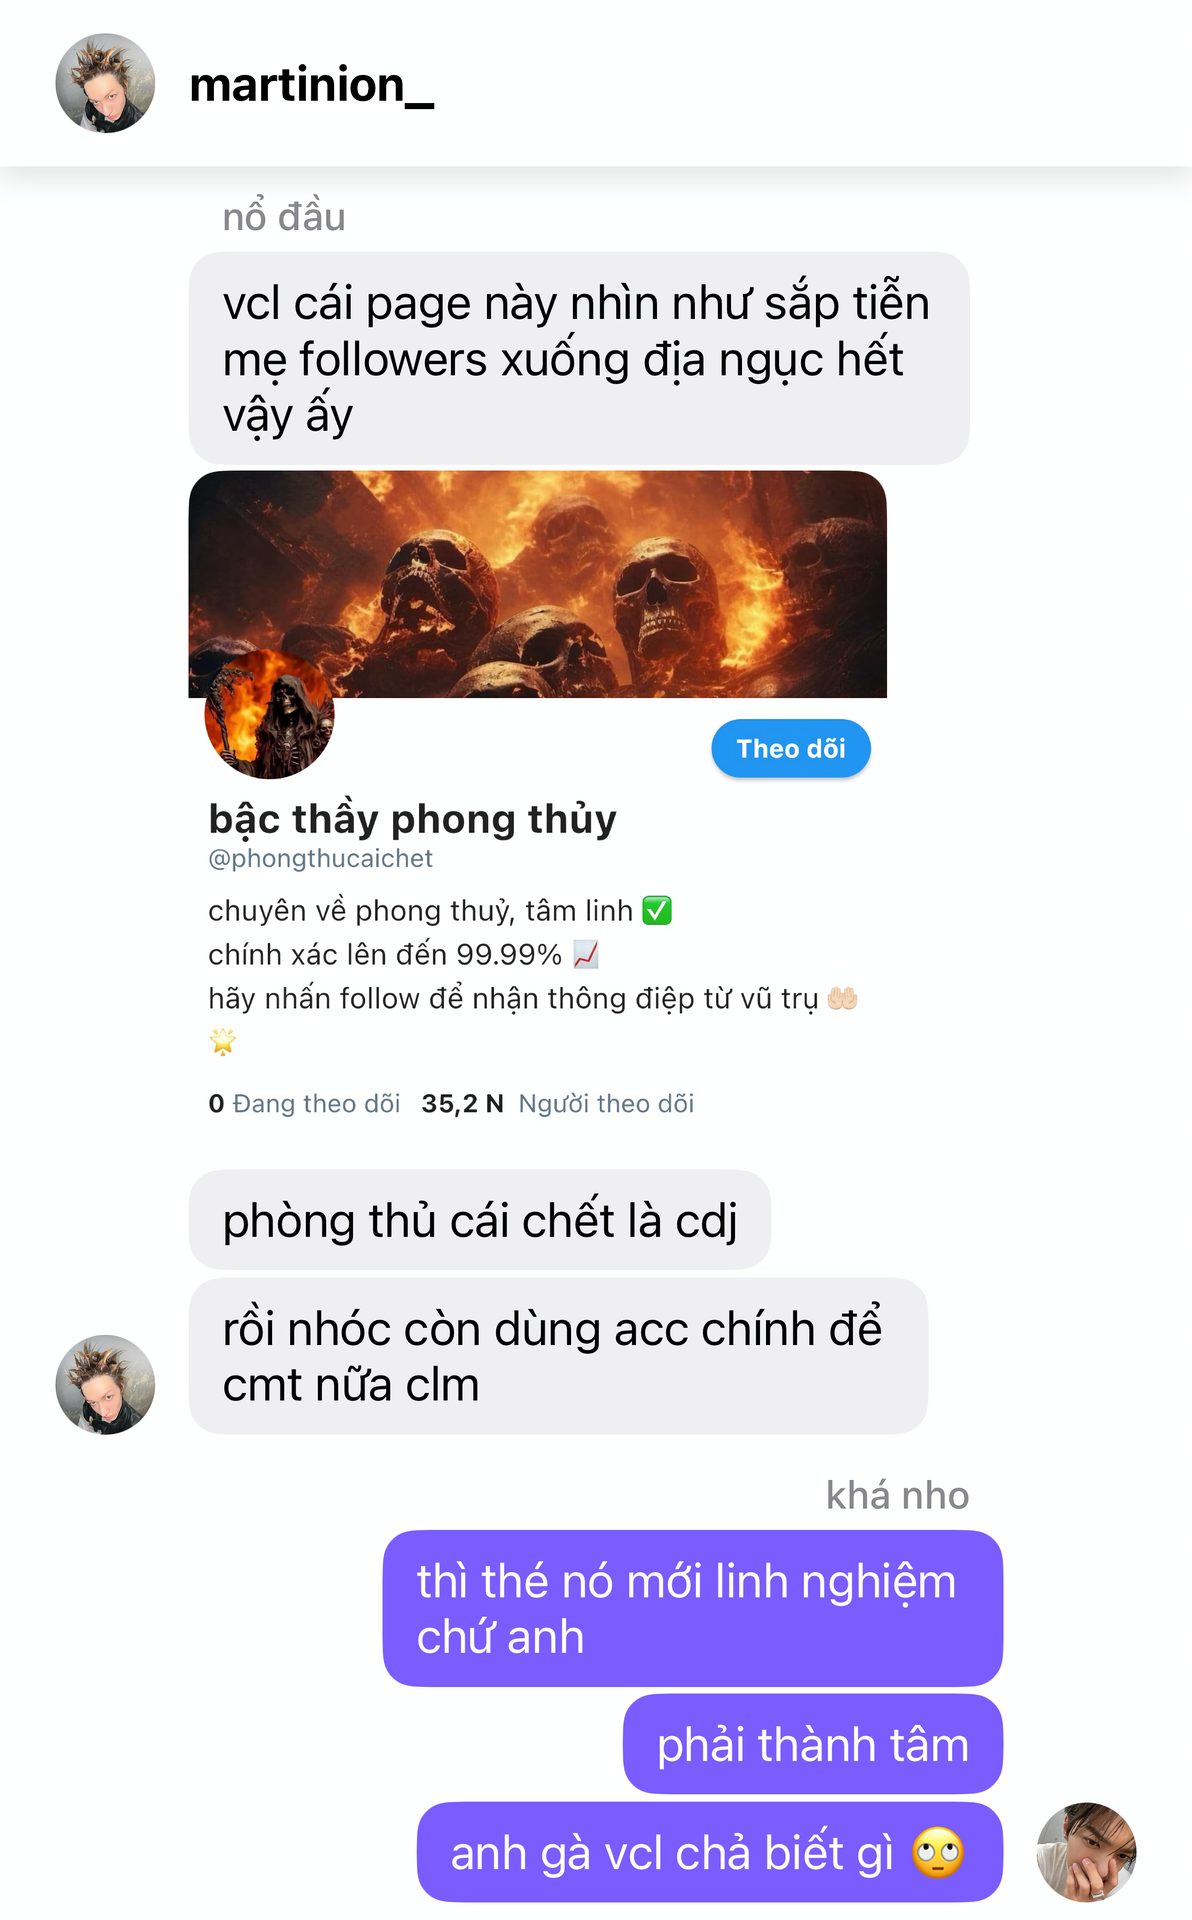Click the sparkle star emoji in bio

click(223, 1042)
